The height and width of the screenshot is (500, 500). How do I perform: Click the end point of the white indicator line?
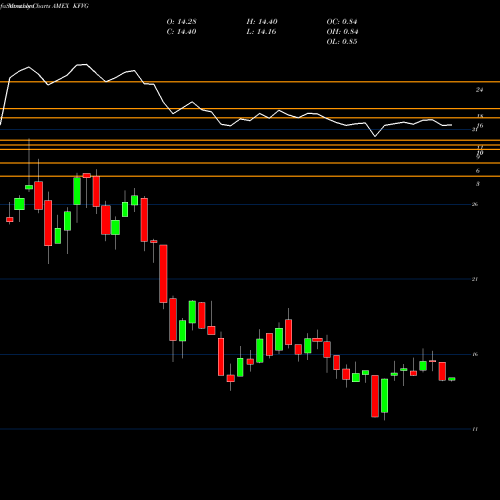[452, 125]
